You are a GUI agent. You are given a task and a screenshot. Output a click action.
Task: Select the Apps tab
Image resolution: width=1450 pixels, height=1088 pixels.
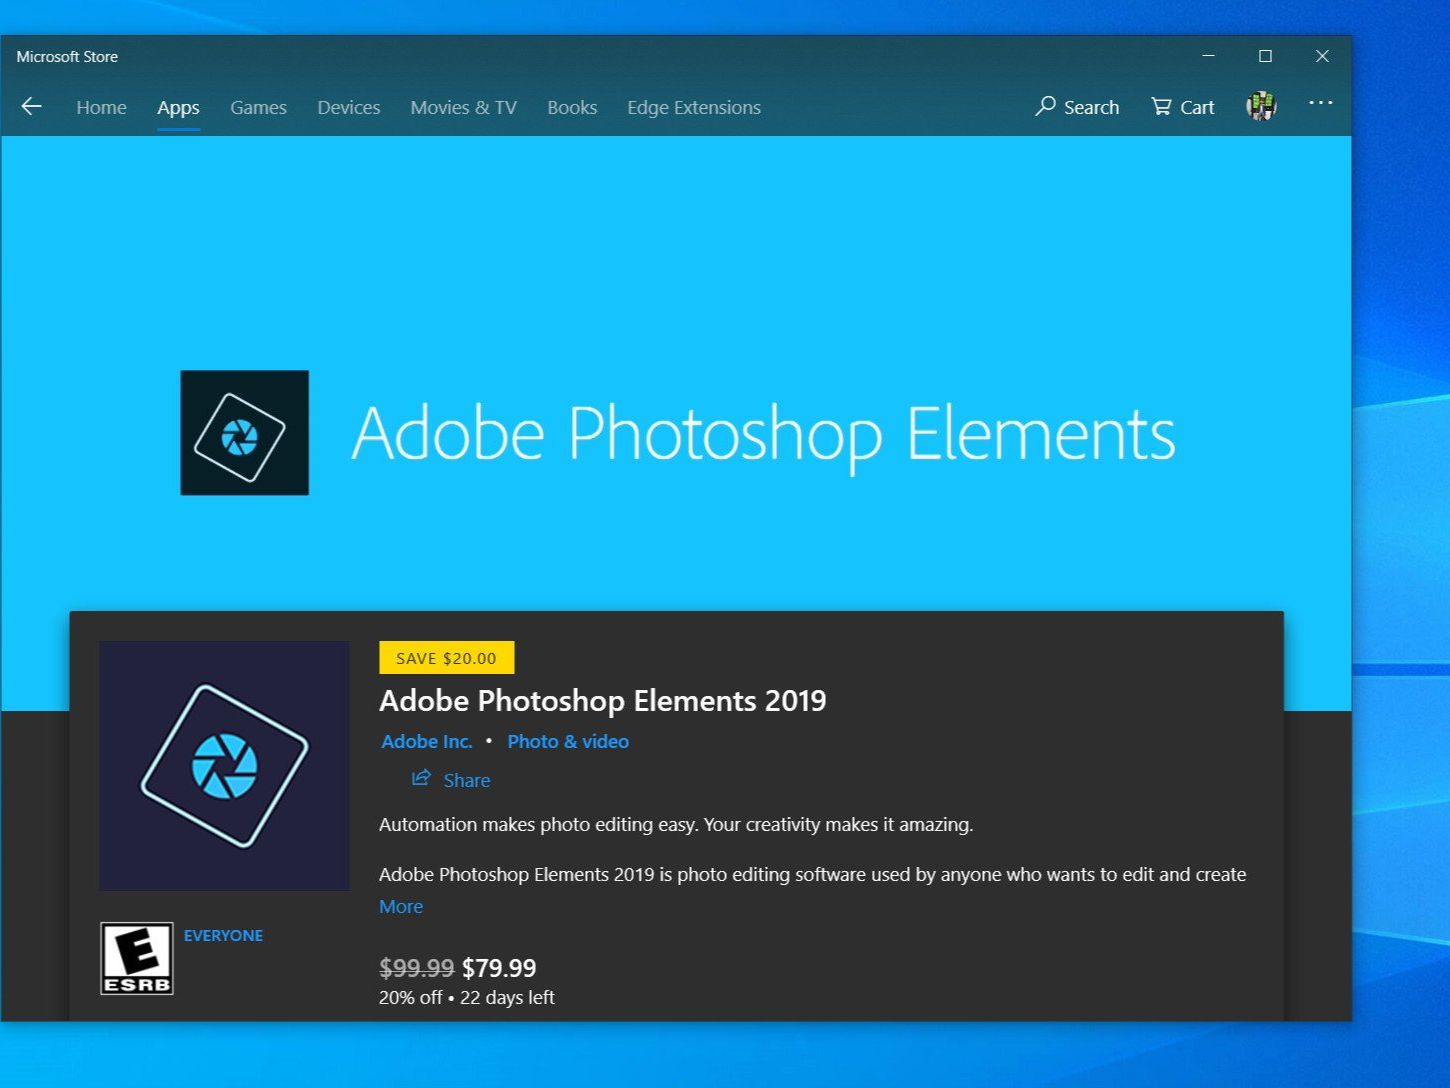(x=178, y=107)
